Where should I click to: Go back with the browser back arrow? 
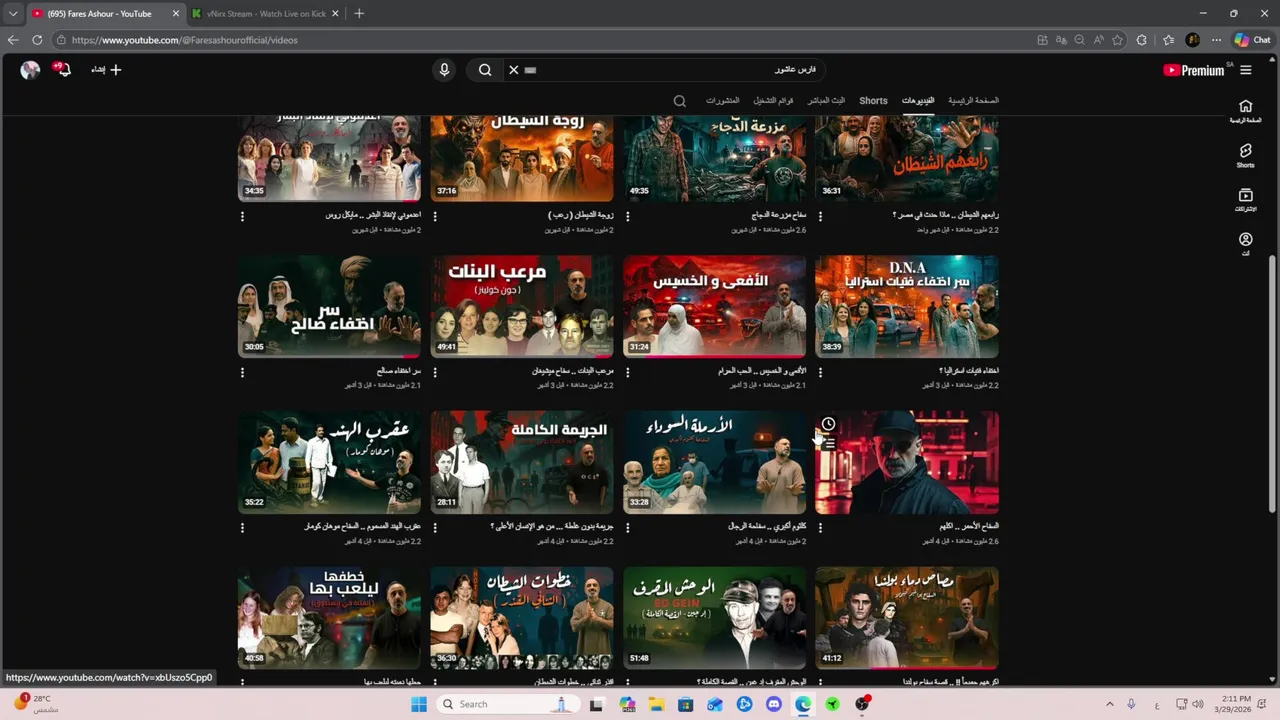[x=13, y=40]
